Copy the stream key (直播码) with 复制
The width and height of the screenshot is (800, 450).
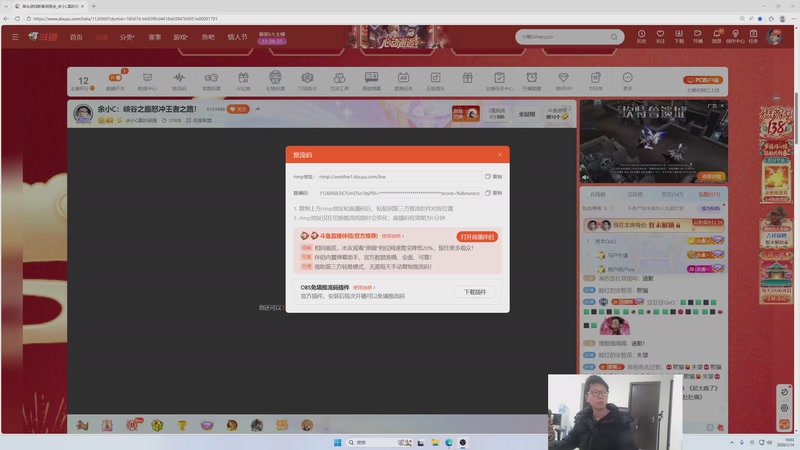point(493,193)
